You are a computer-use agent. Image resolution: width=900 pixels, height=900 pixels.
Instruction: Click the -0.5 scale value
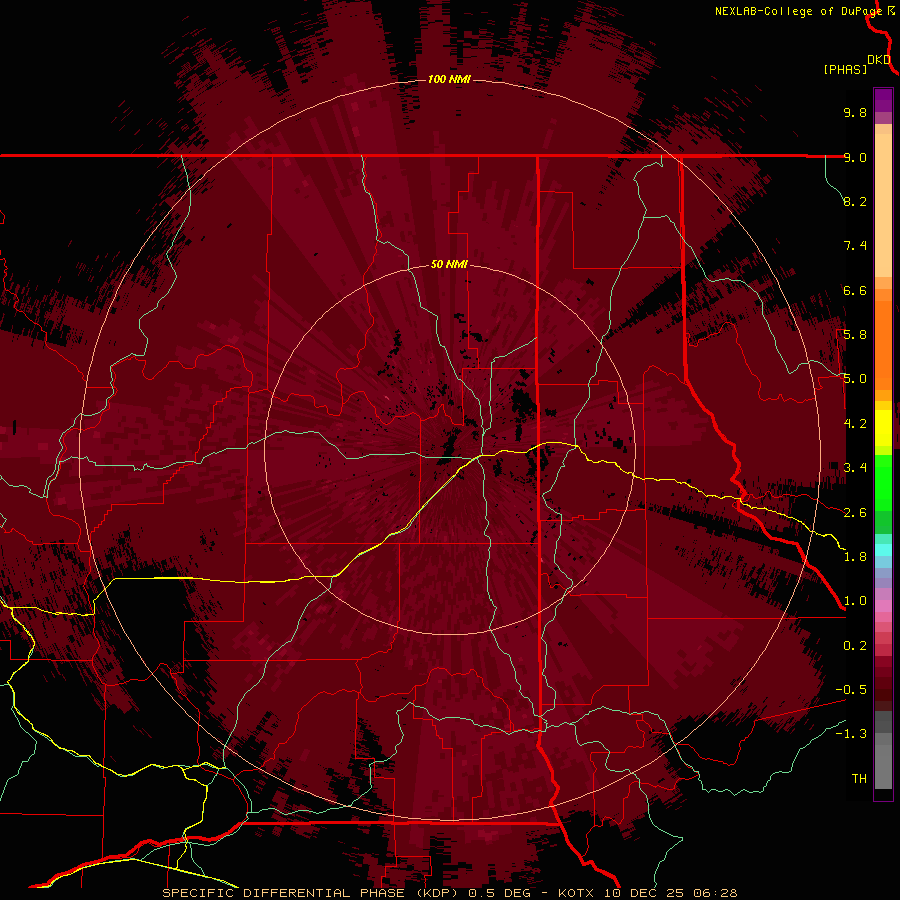click(x=851, y=690)
